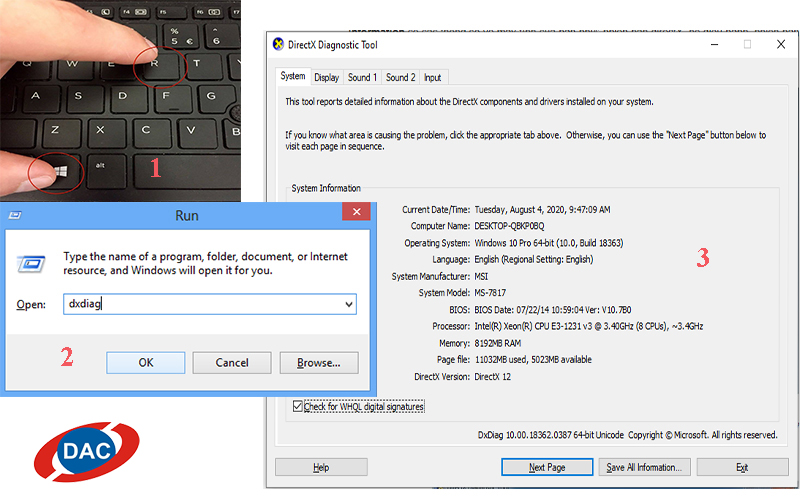The width and height of the screenshot is (800, 500).
Task: Click Save All Information... button
Action: click(x=643, y=467)
